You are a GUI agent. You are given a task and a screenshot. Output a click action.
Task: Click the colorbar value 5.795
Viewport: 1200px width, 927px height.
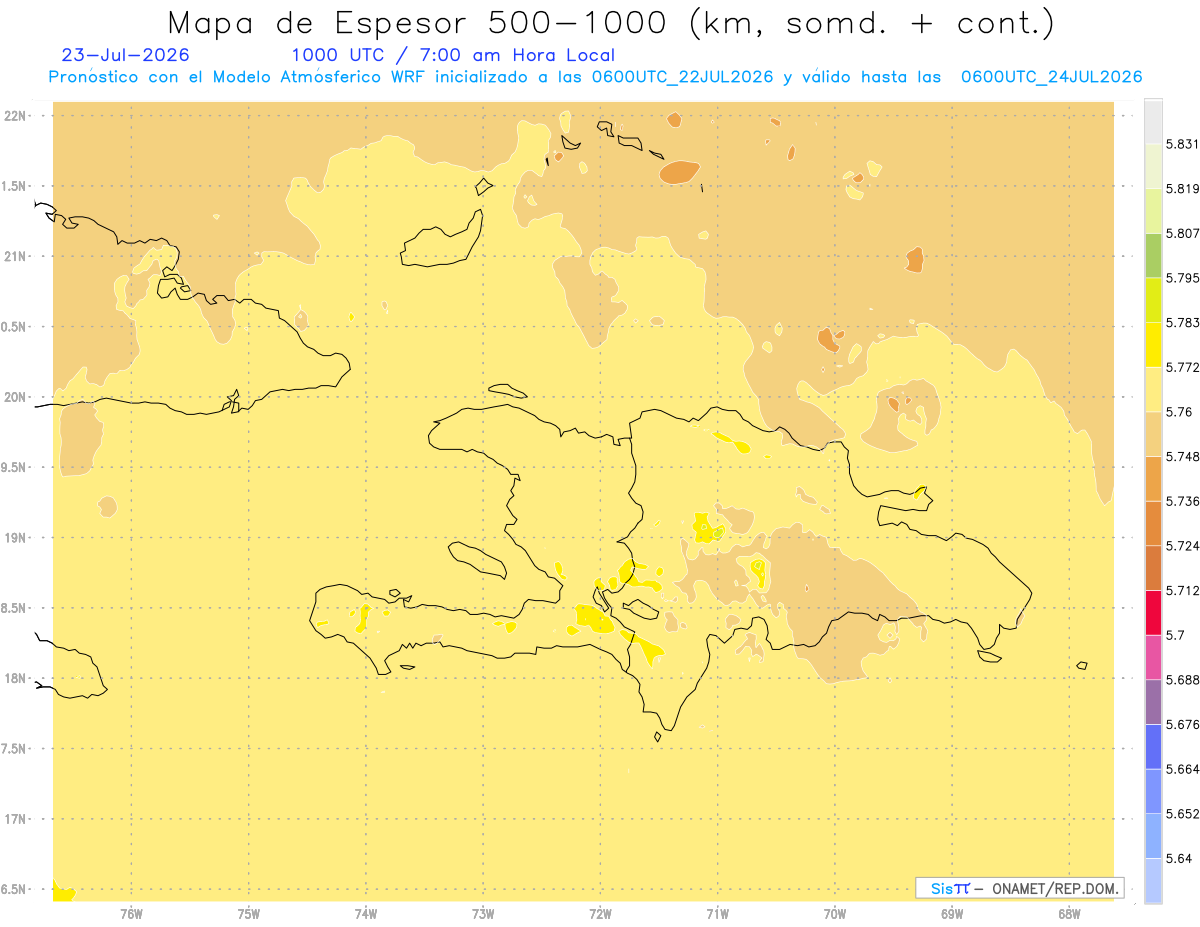[1182, 278]
